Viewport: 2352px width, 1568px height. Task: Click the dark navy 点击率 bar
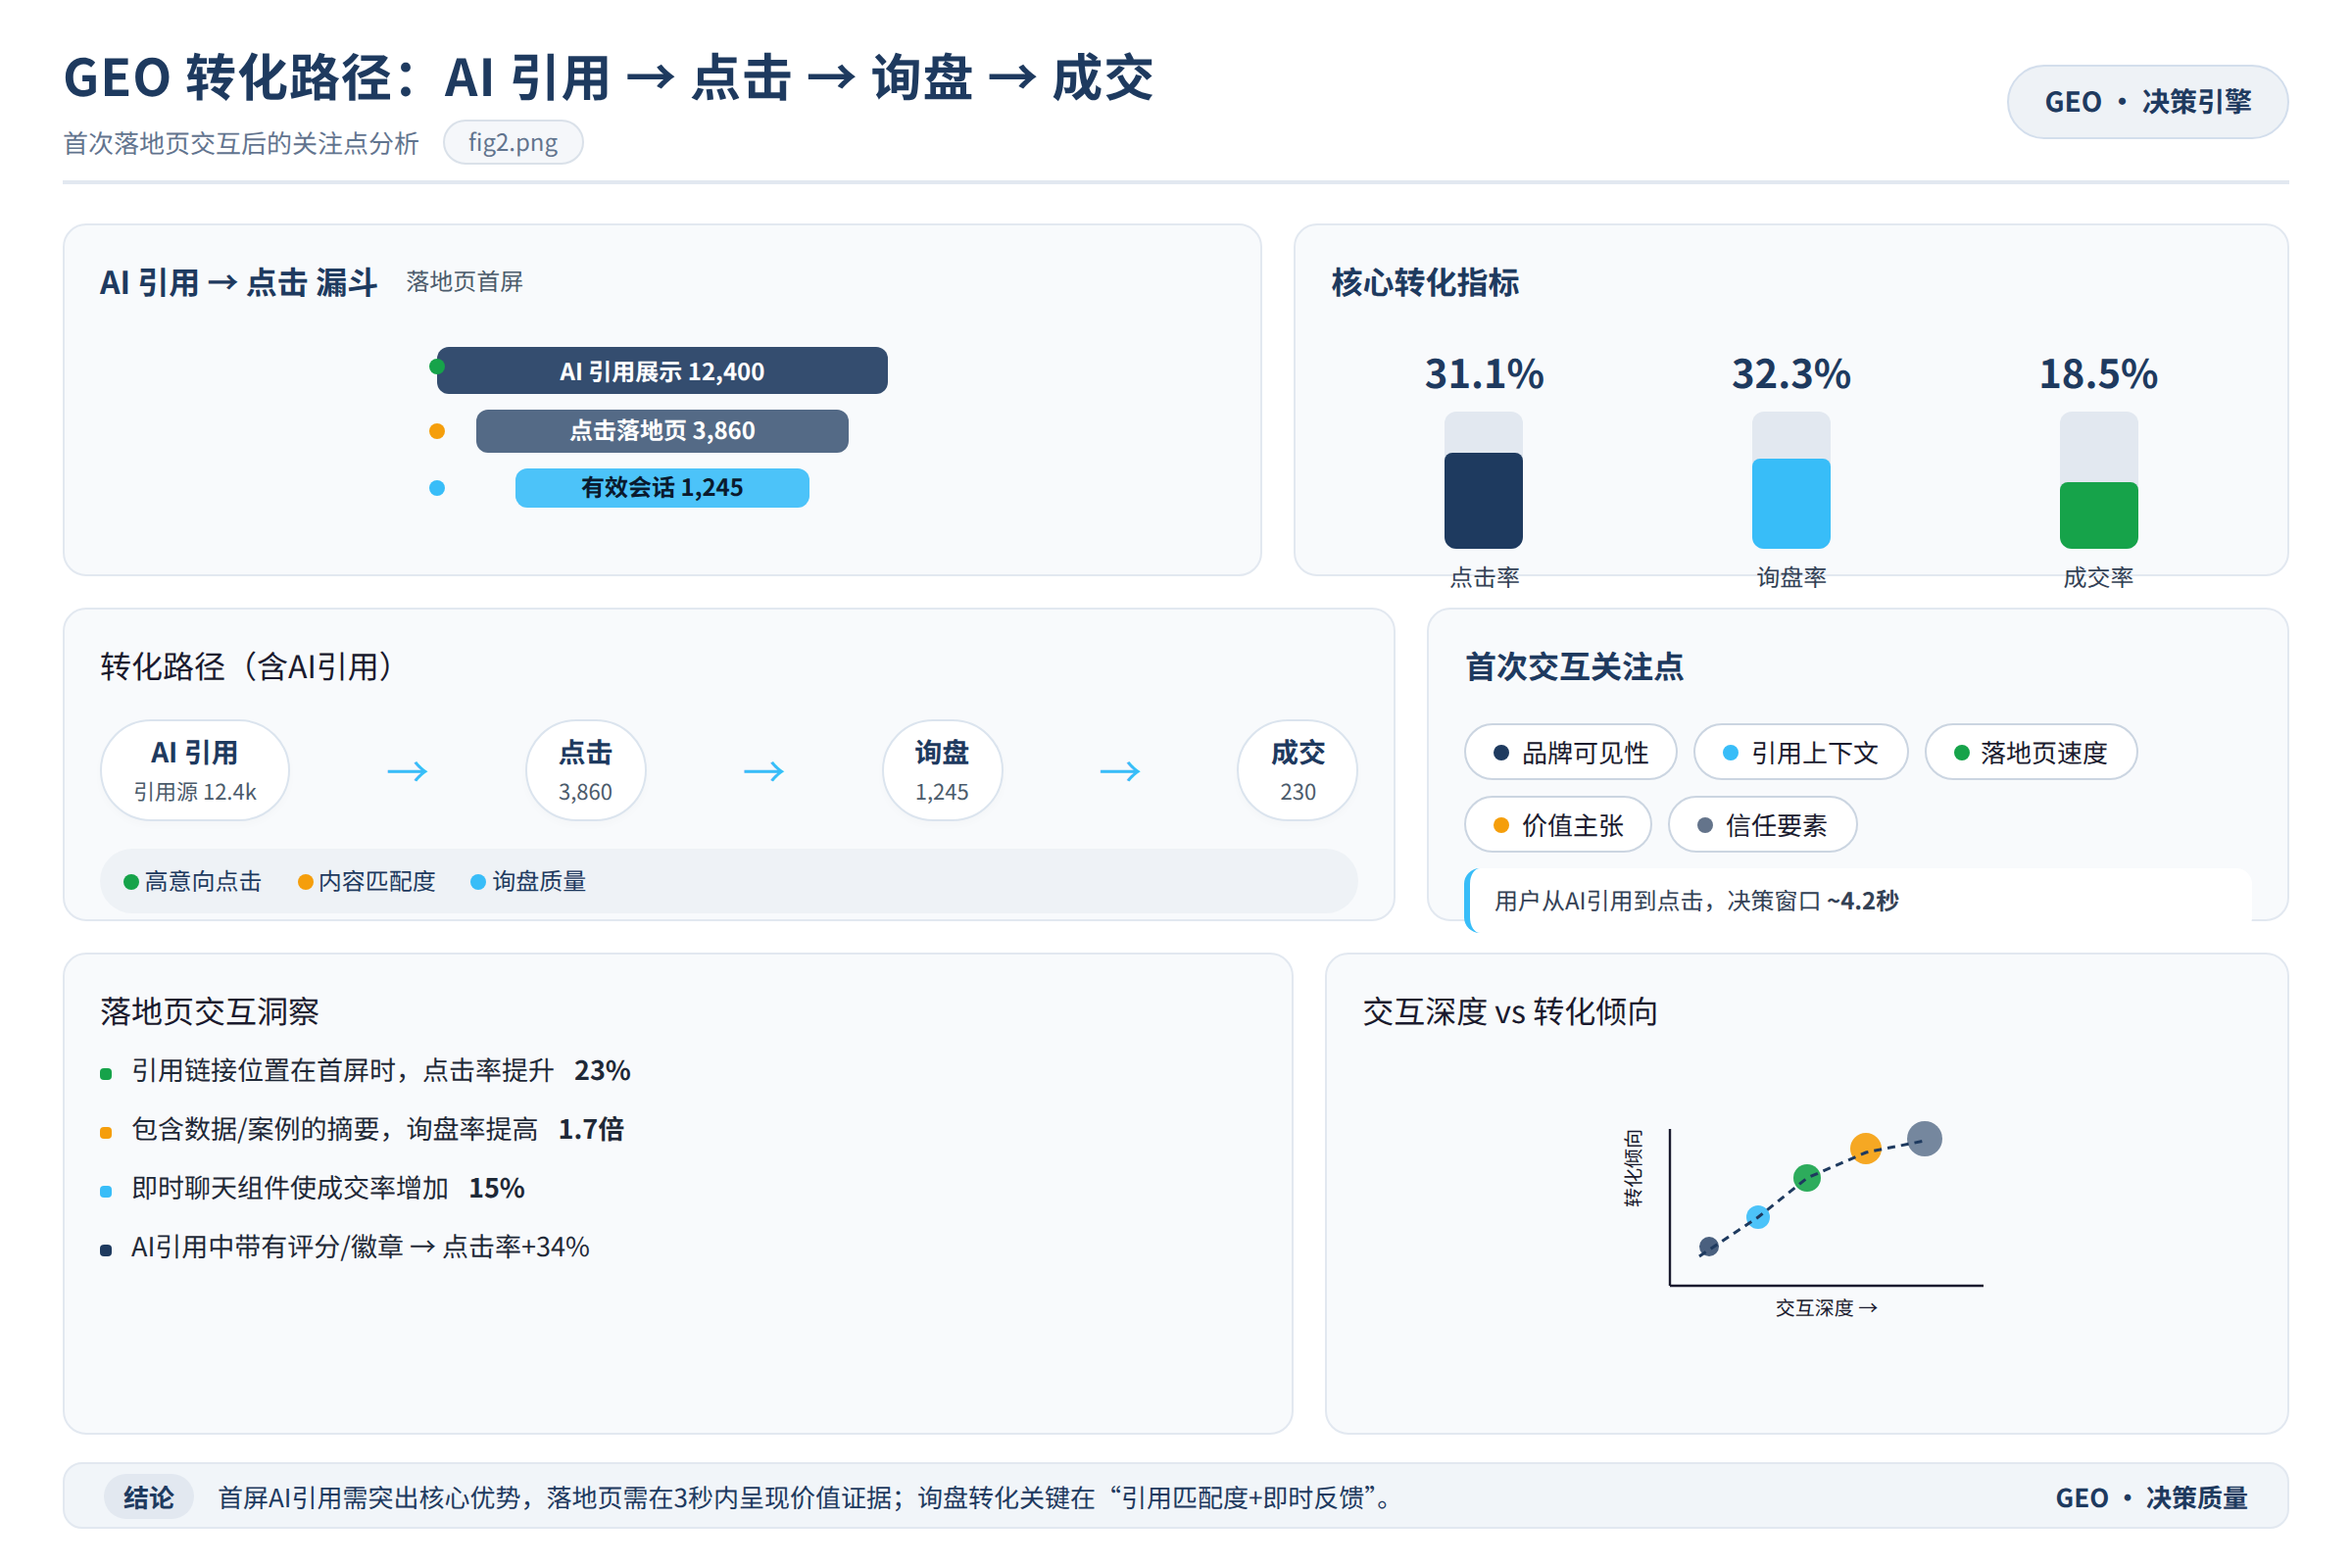coord(1484,500)
